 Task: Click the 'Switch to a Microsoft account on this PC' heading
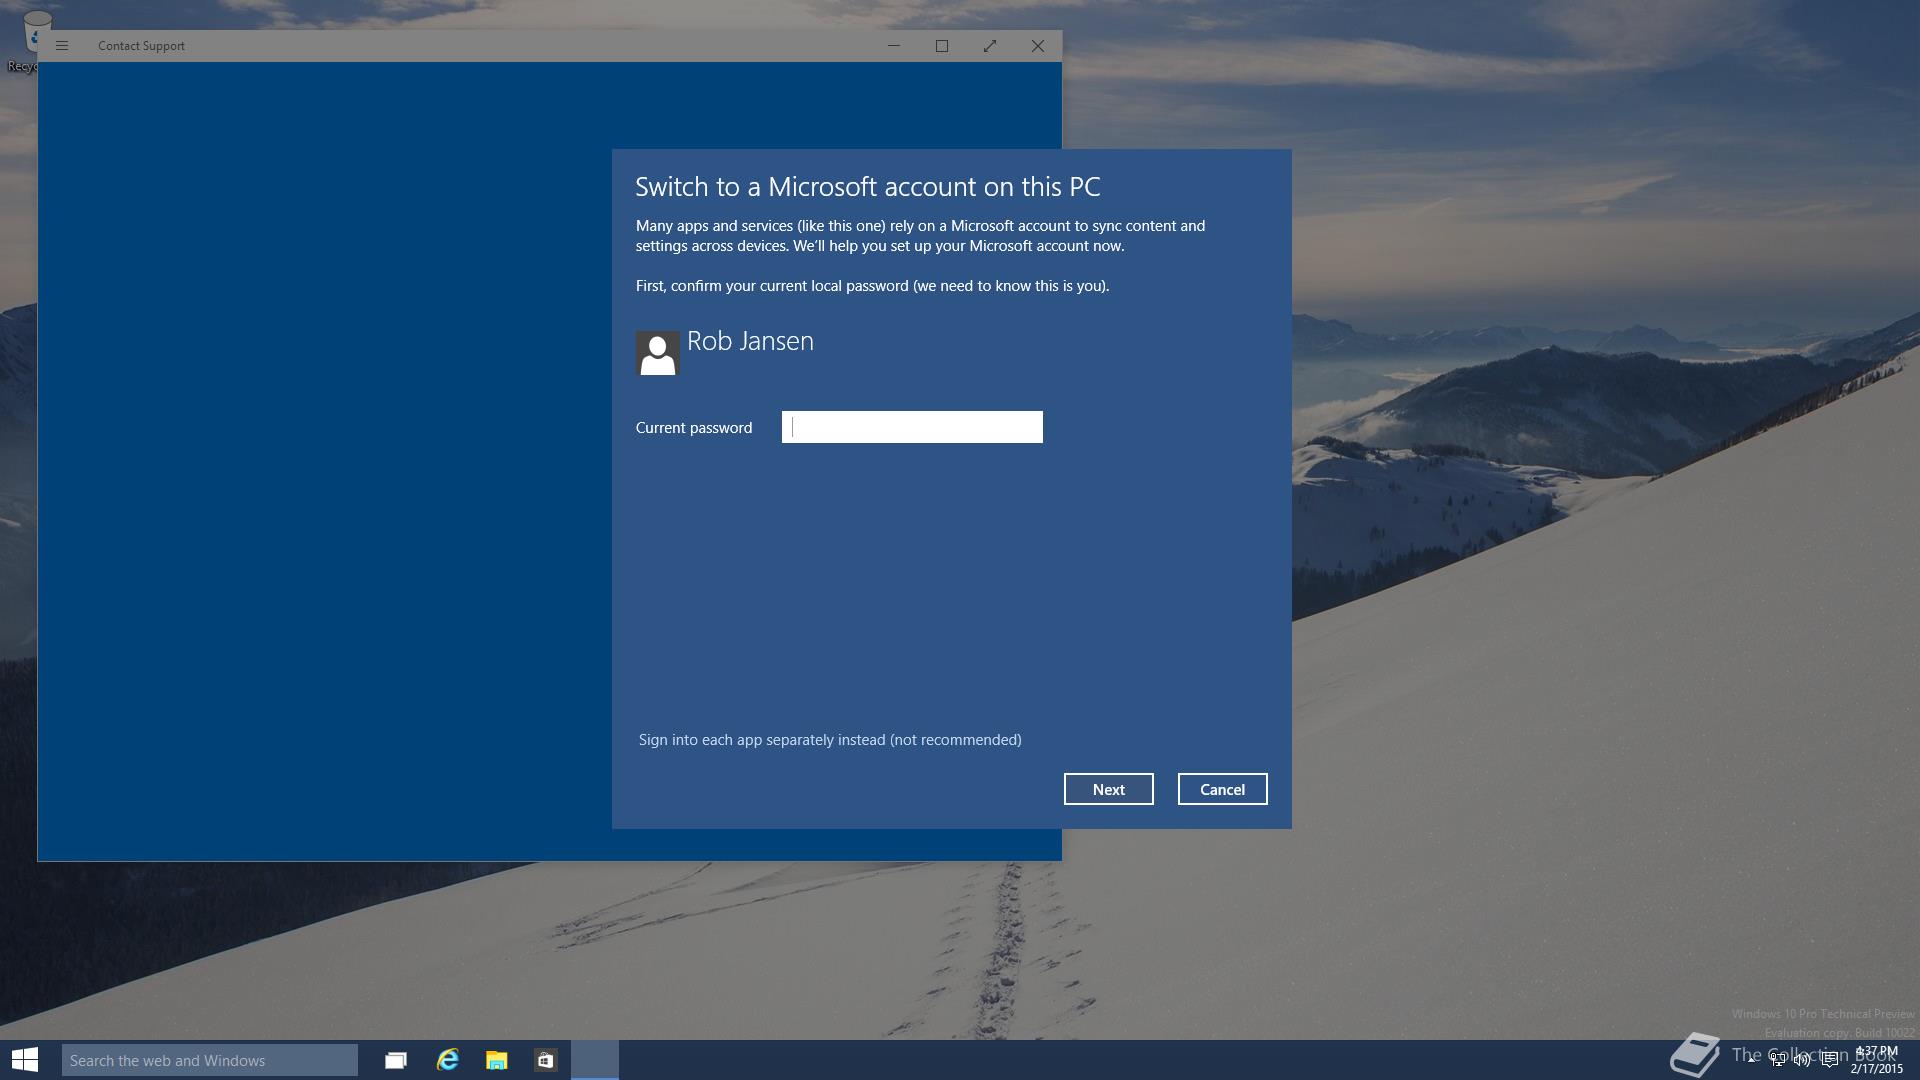pyautogui.click(x=868, y=187)
